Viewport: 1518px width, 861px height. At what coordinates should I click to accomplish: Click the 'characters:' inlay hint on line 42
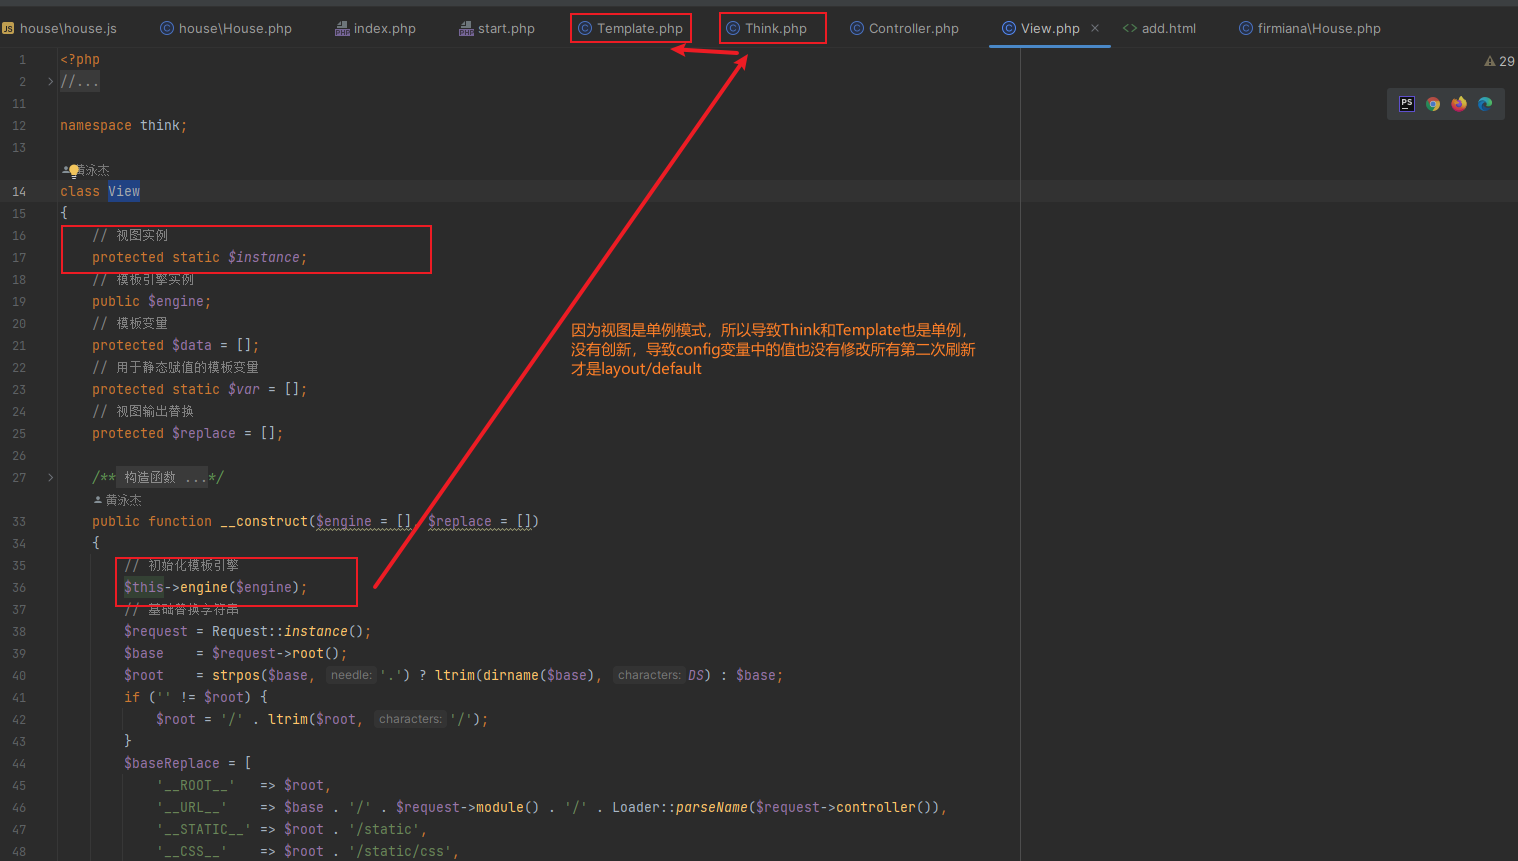[x=410, y=719]
